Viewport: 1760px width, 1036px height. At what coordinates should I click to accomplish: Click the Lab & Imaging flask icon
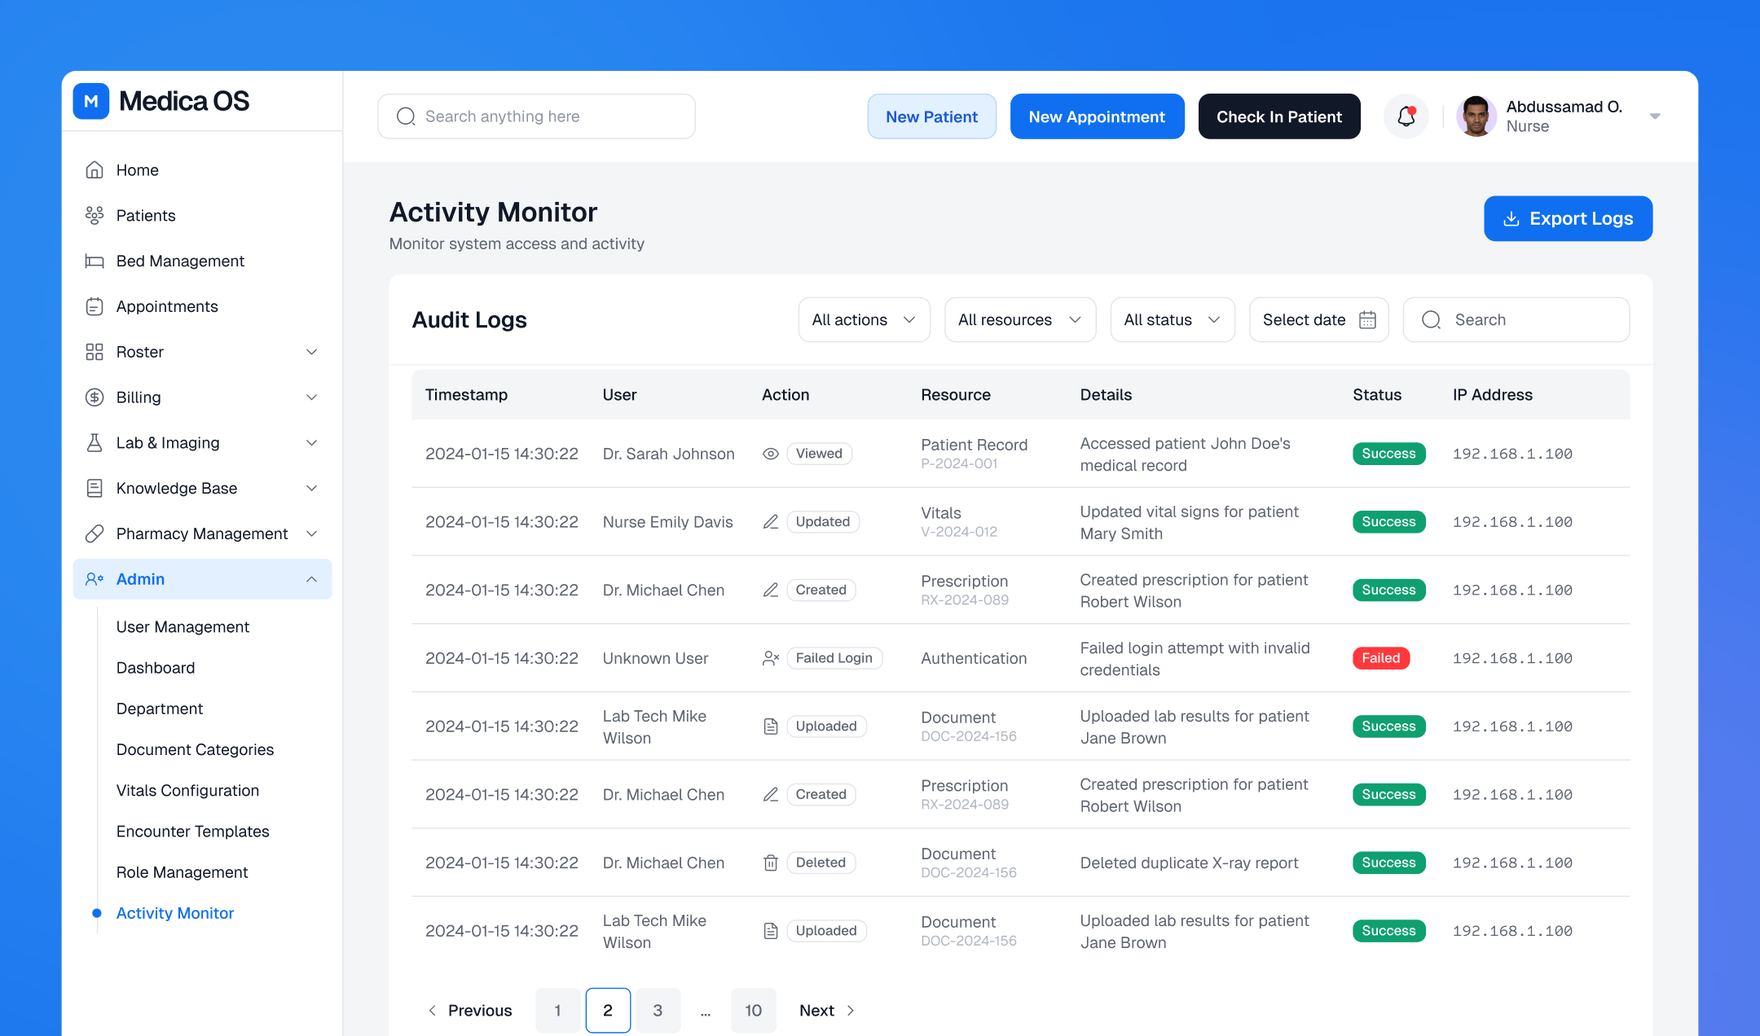pos(94,443)
